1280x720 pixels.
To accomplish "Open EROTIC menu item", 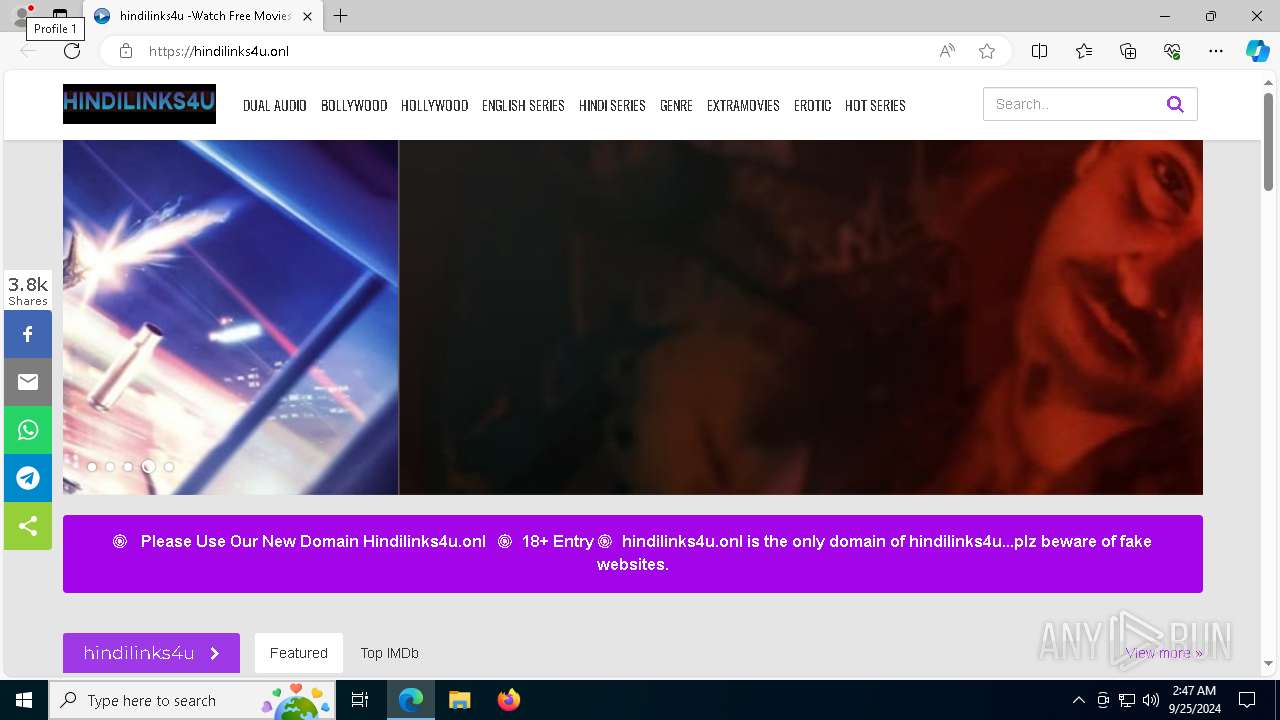I will pyautogui.click(x=812, y=105).
